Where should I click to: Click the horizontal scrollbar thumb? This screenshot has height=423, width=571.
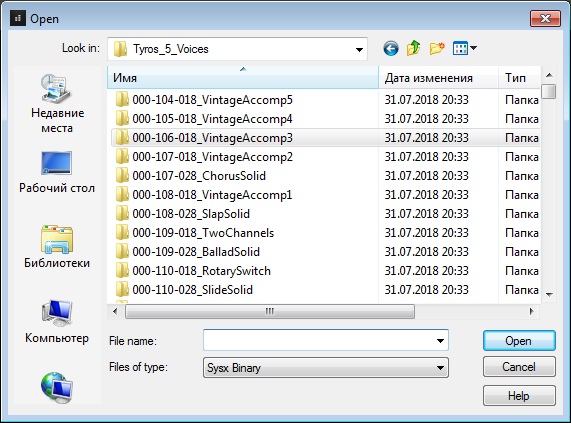(x=270, y=311)
